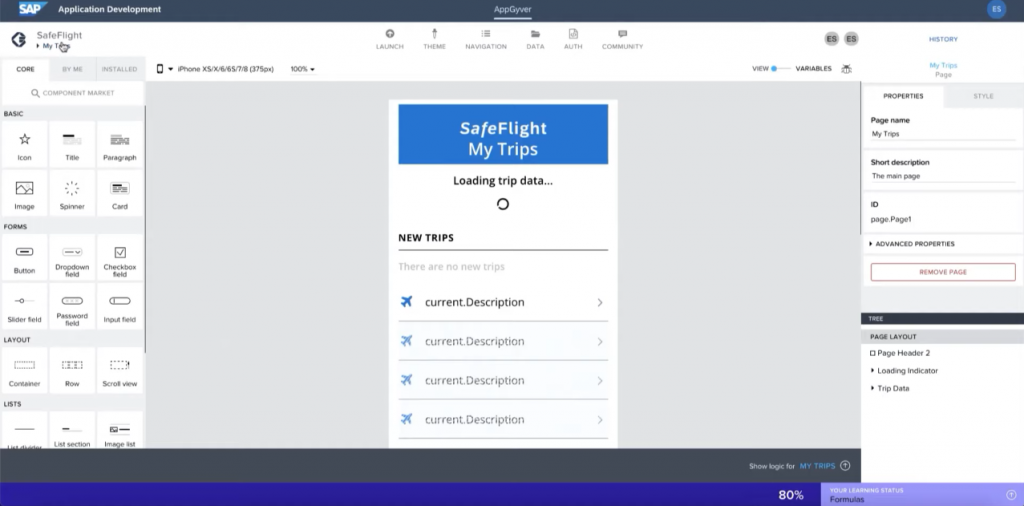Click the Launch icon in top toolbar
The image size is (1024, 506).
(x=389, y=39)
